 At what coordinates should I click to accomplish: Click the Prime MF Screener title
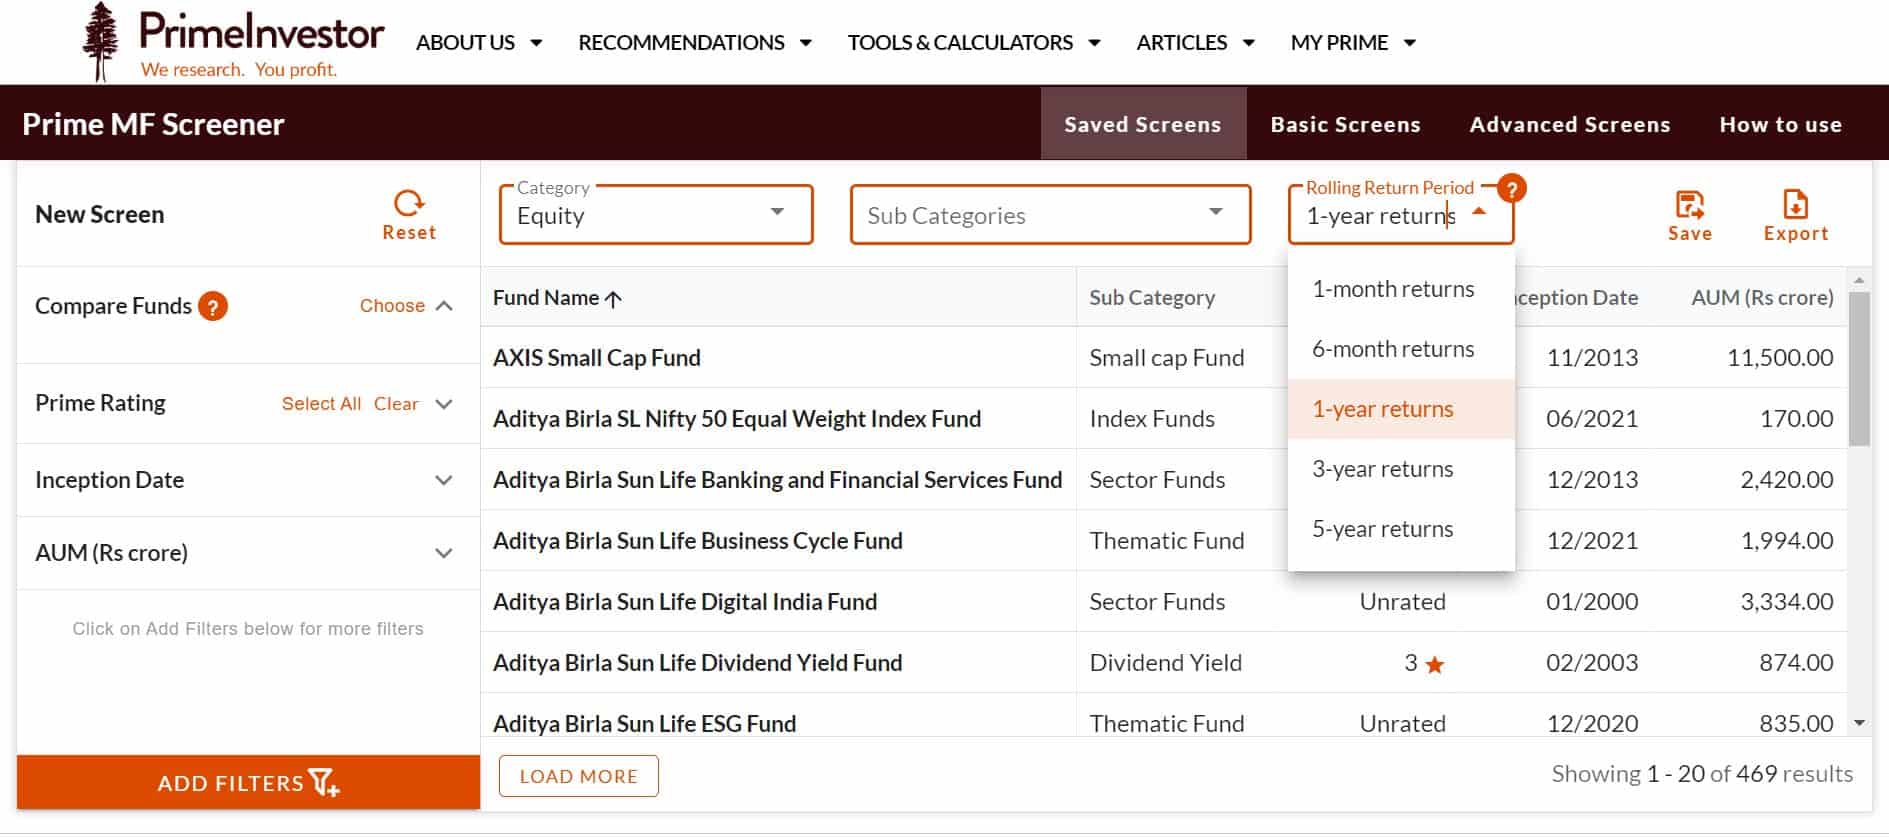(x=153, y=124)
